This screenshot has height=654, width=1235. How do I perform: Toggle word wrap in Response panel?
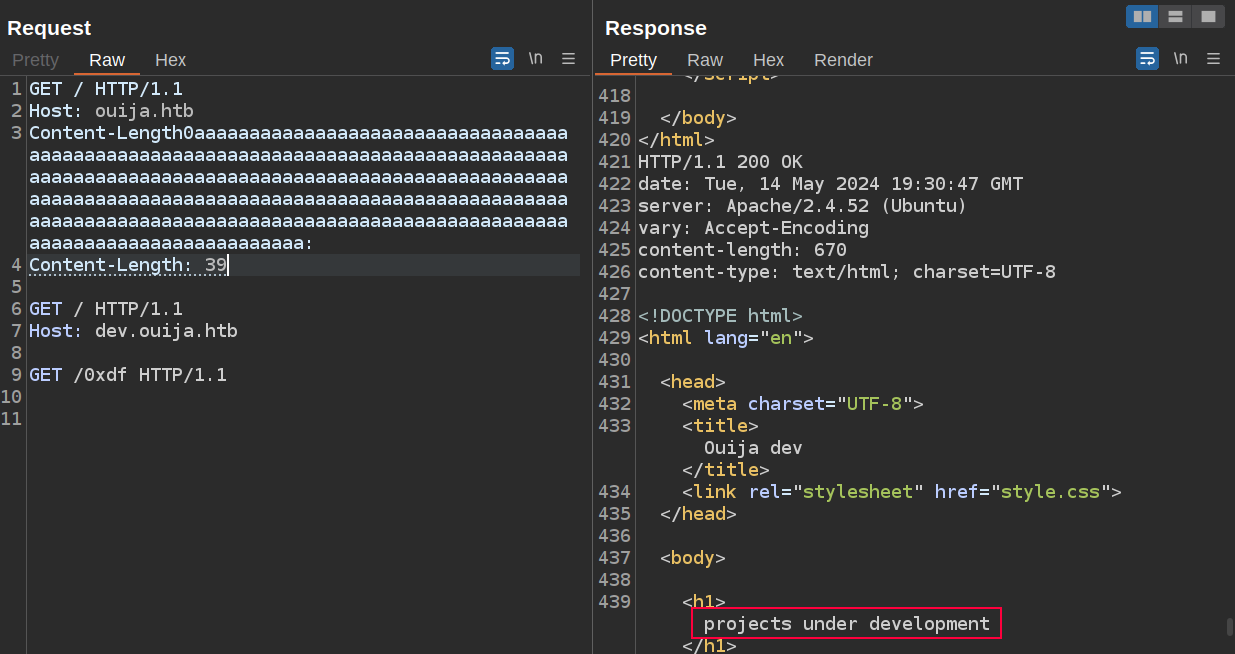(1147, 58)
